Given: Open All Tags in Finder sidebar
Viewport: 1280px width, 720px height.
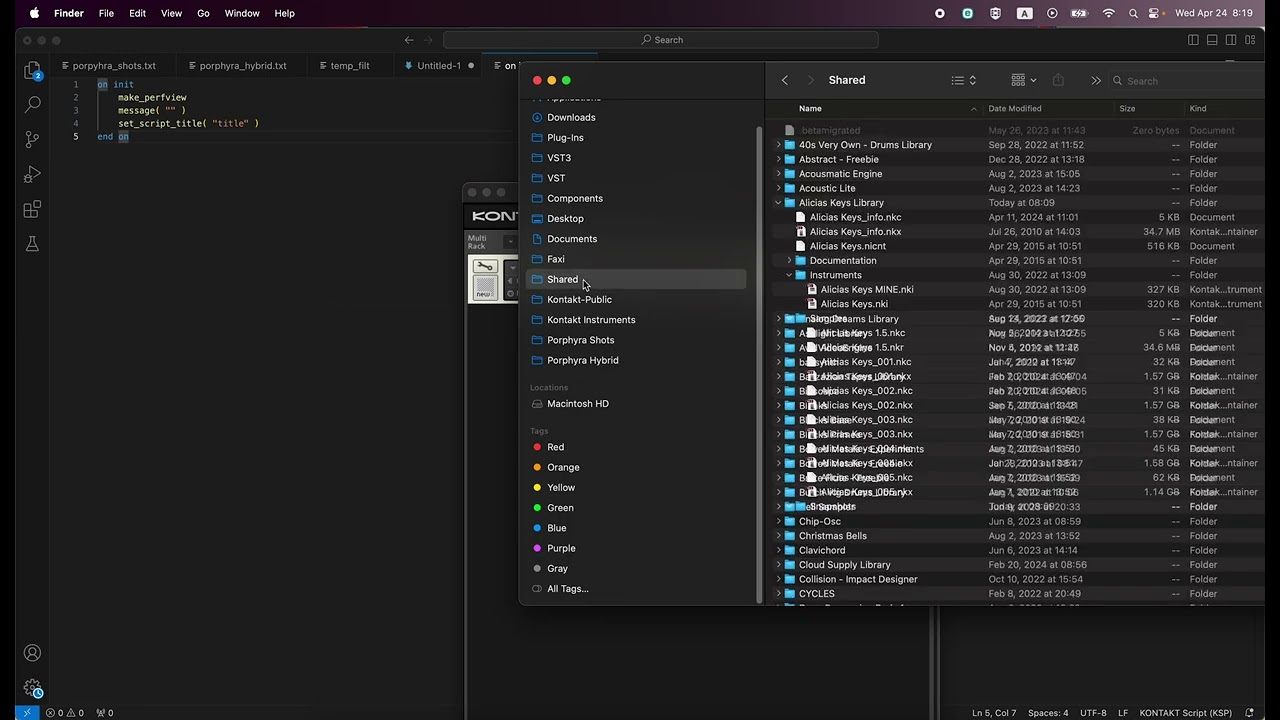Looking at the screenshot, I should click(x=567, y=589).
